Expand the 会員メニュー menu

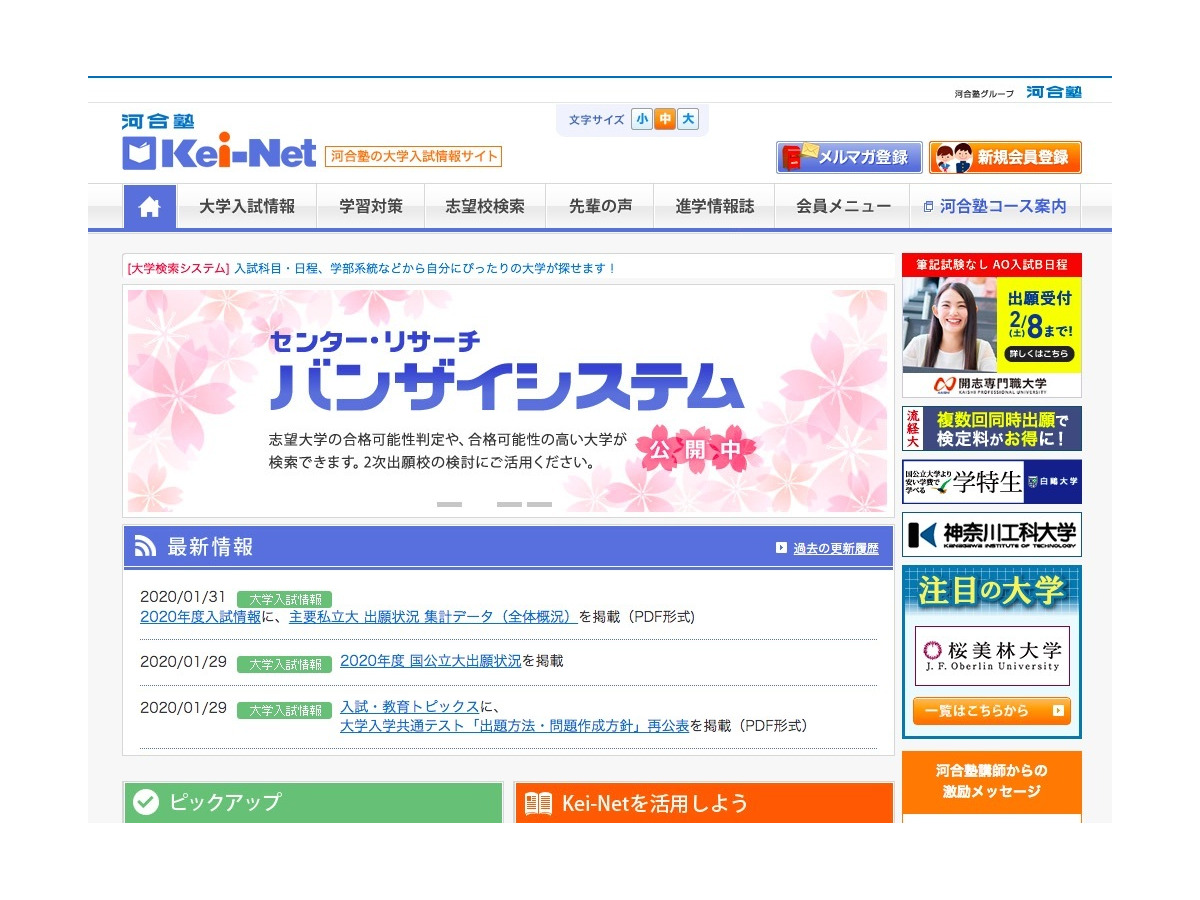point(843,207)
